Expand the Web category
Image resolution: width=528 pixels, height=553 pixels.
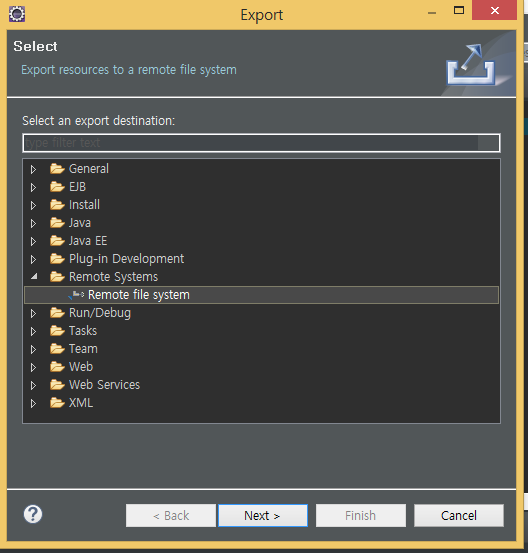33,367
